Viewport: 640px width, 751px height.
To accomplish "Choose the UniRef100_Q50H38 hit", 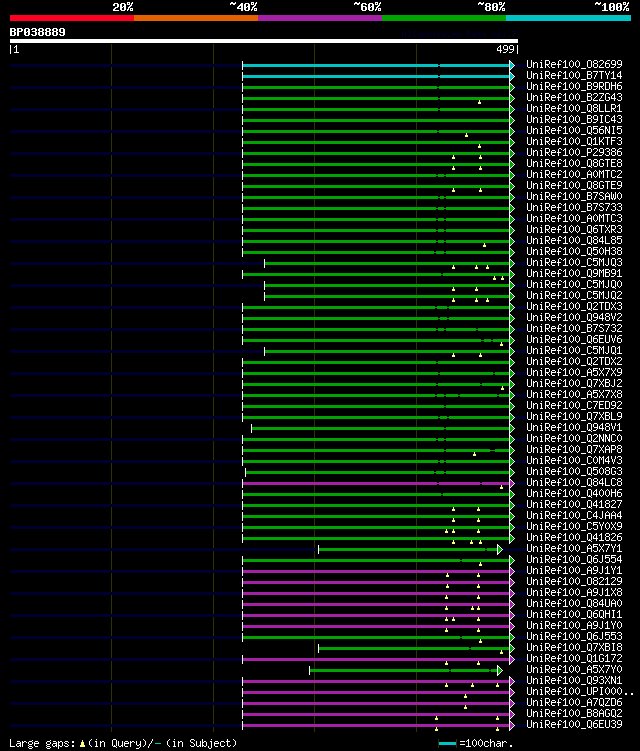I will (x=574, y=251).
